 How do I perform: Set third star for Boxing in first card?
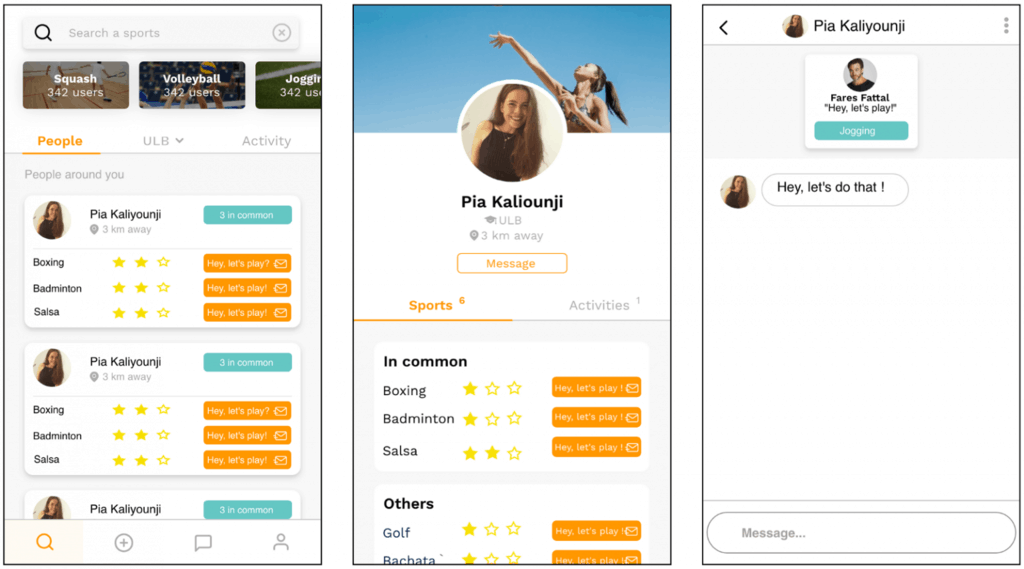pyautogui.click(x=164, y=262)
